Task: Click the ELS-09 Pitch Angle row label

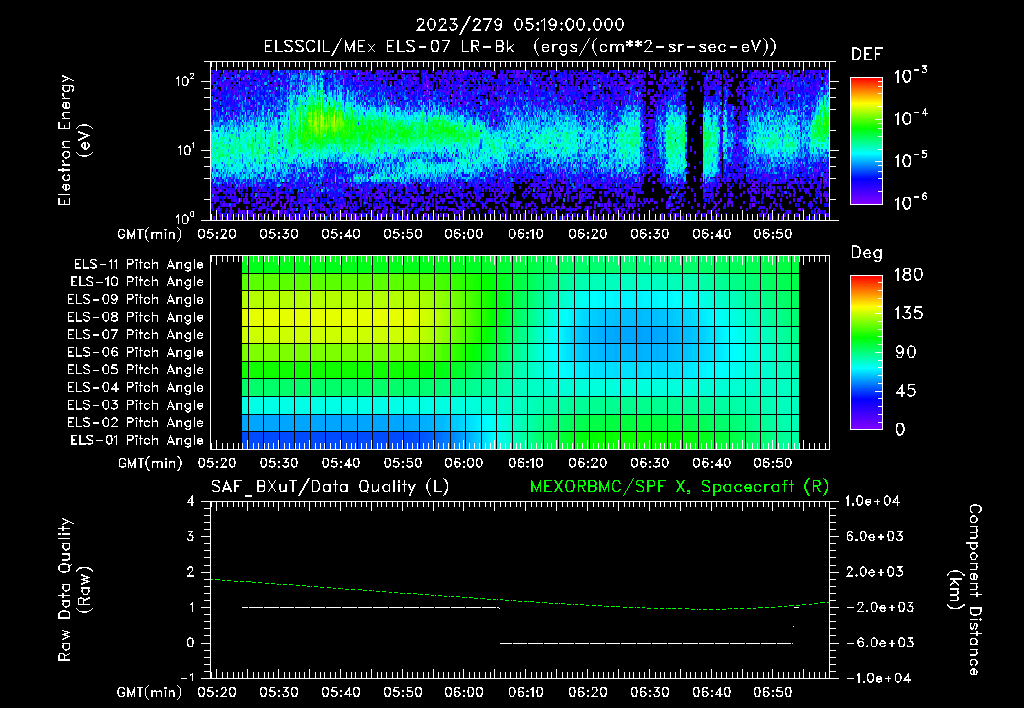Action: pyautogui.click(x=136, y=300)
